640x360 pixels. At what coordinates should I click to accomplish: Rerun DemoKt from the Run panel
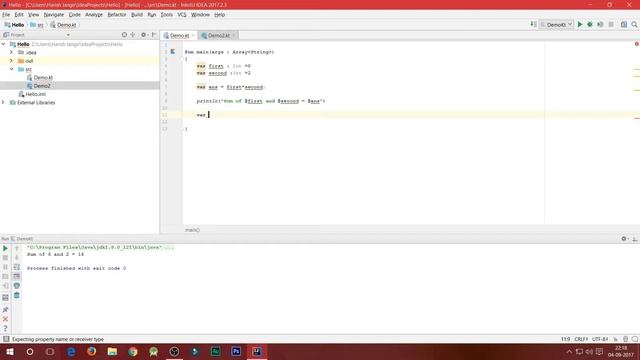[x=5, y=248]
